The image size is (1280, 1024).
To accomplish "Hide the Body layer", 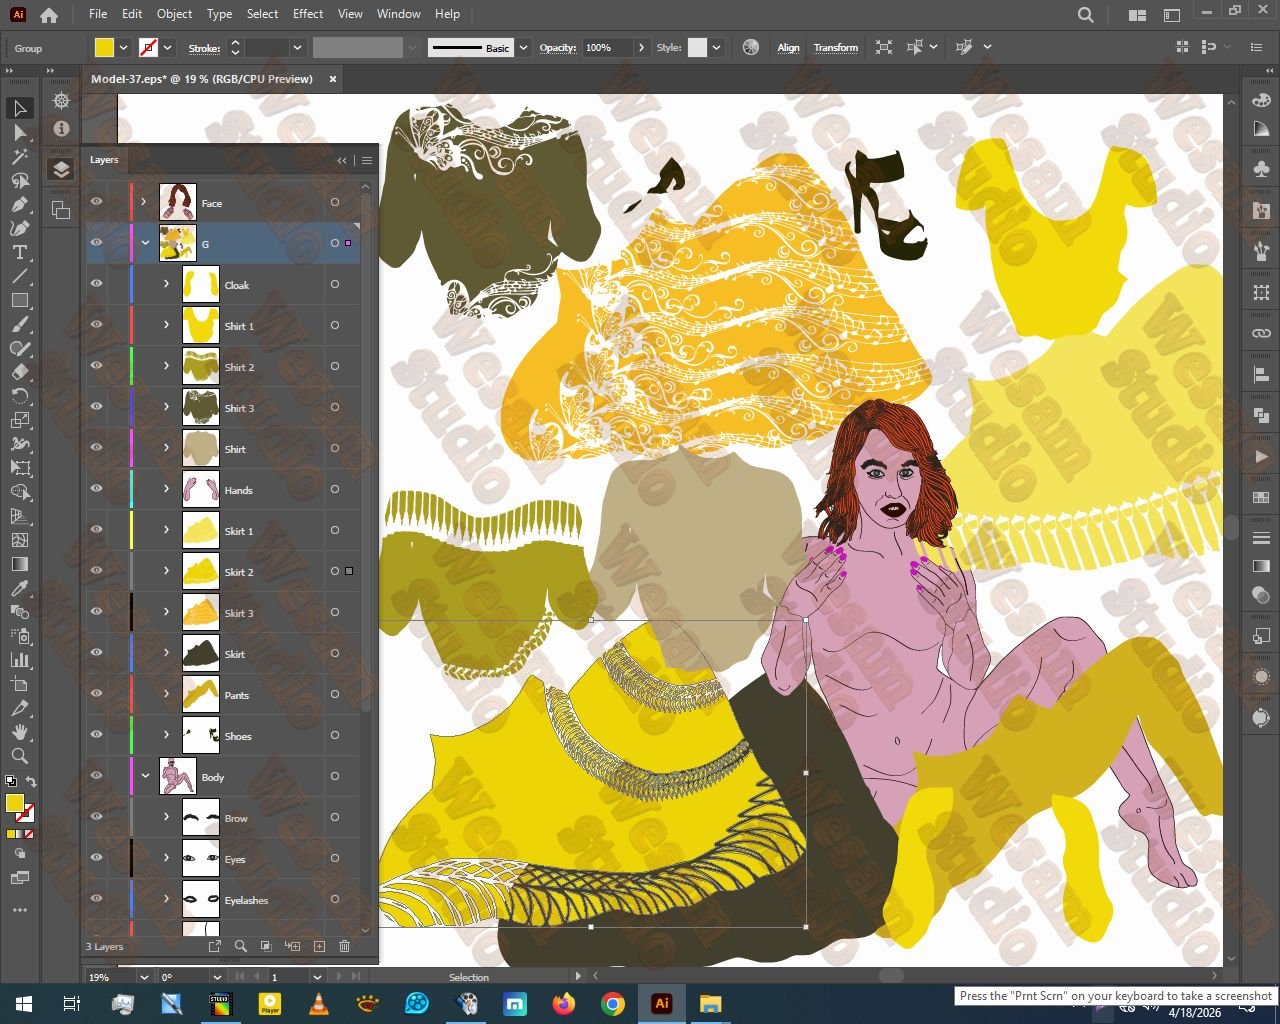I will [x=97, y=776].
